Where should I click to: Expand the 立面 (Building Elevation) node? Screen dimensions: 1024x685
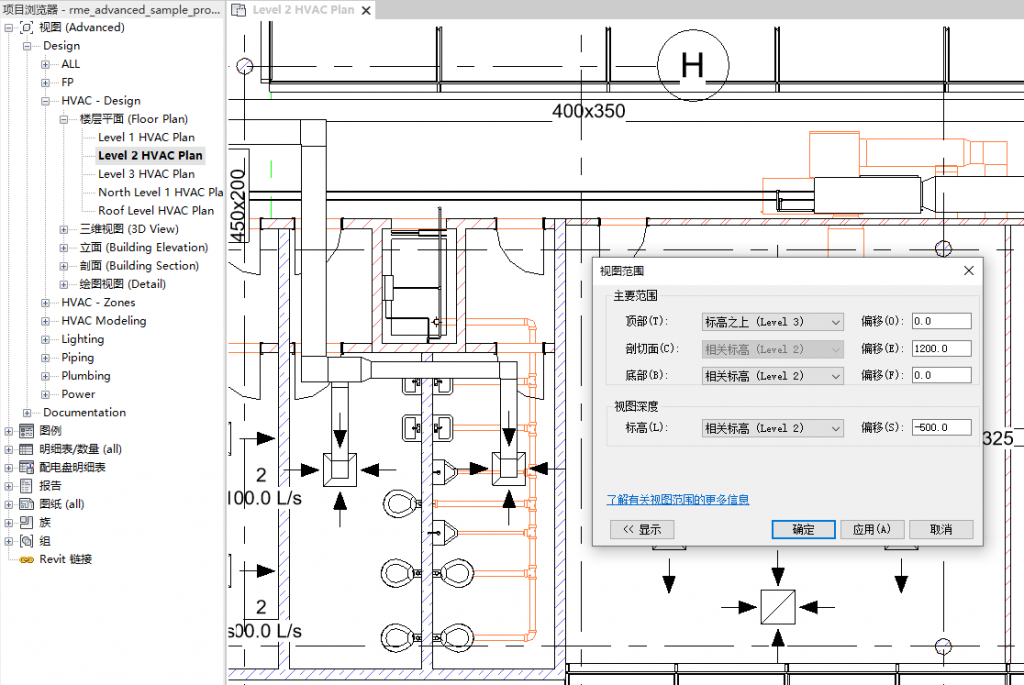click(63, 247)
